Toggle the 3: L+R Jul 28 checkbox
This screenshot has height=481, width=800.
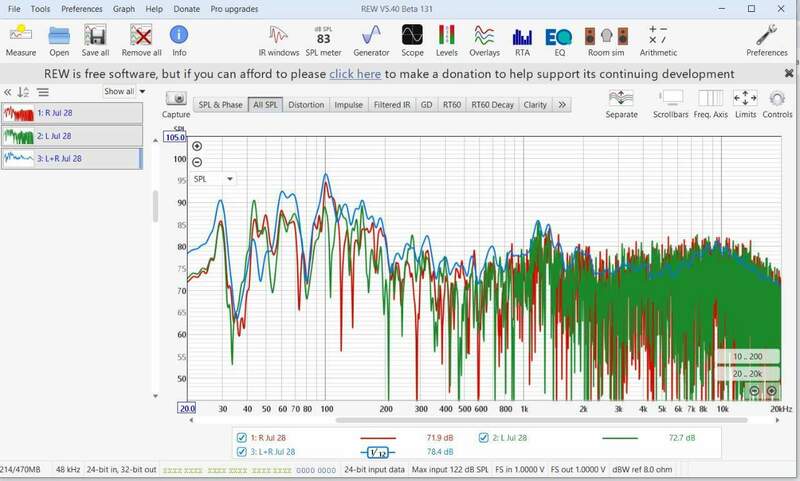(242, 452)
